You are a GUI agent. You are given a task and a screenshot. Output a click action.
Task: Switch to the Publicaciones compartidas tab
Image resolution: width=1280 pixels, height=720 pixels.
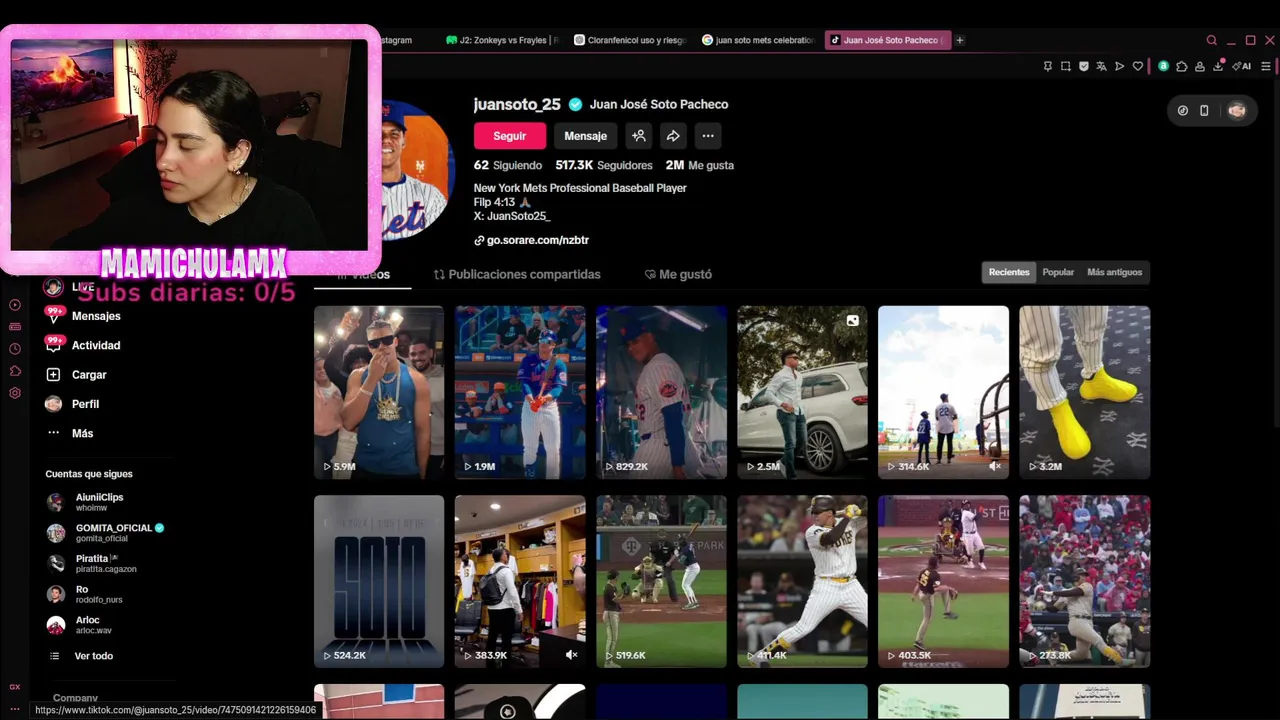(517, 274)
